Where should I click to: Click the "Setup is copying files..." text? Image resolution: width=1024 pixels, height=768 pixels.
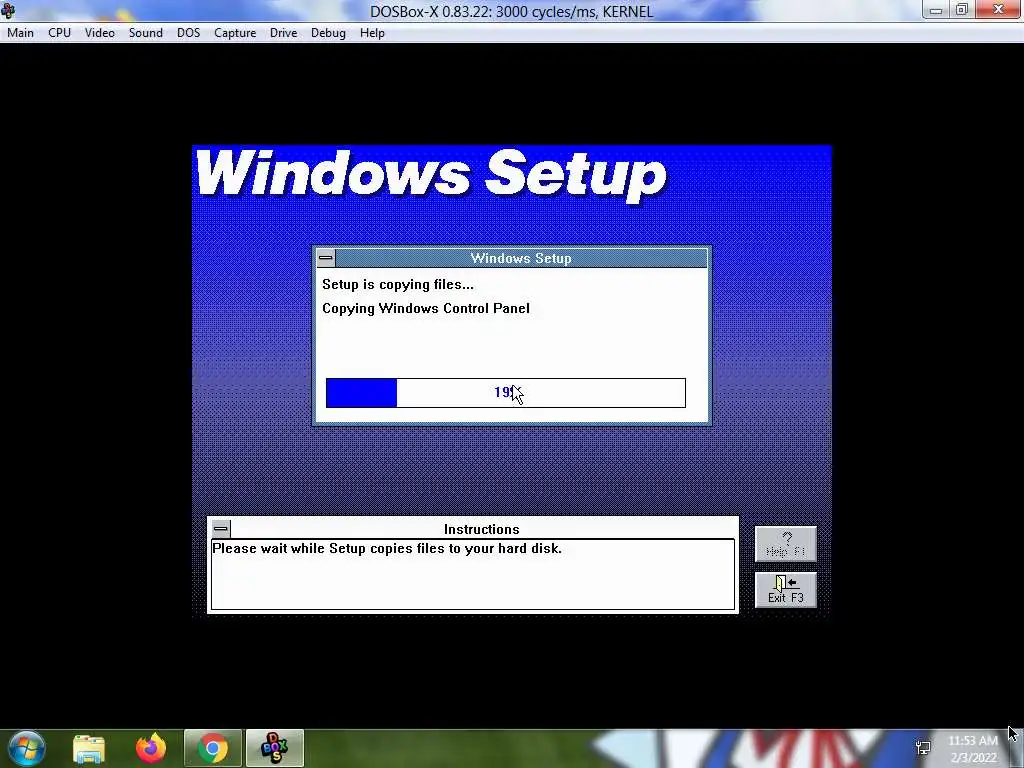click(x=398, y=285)
